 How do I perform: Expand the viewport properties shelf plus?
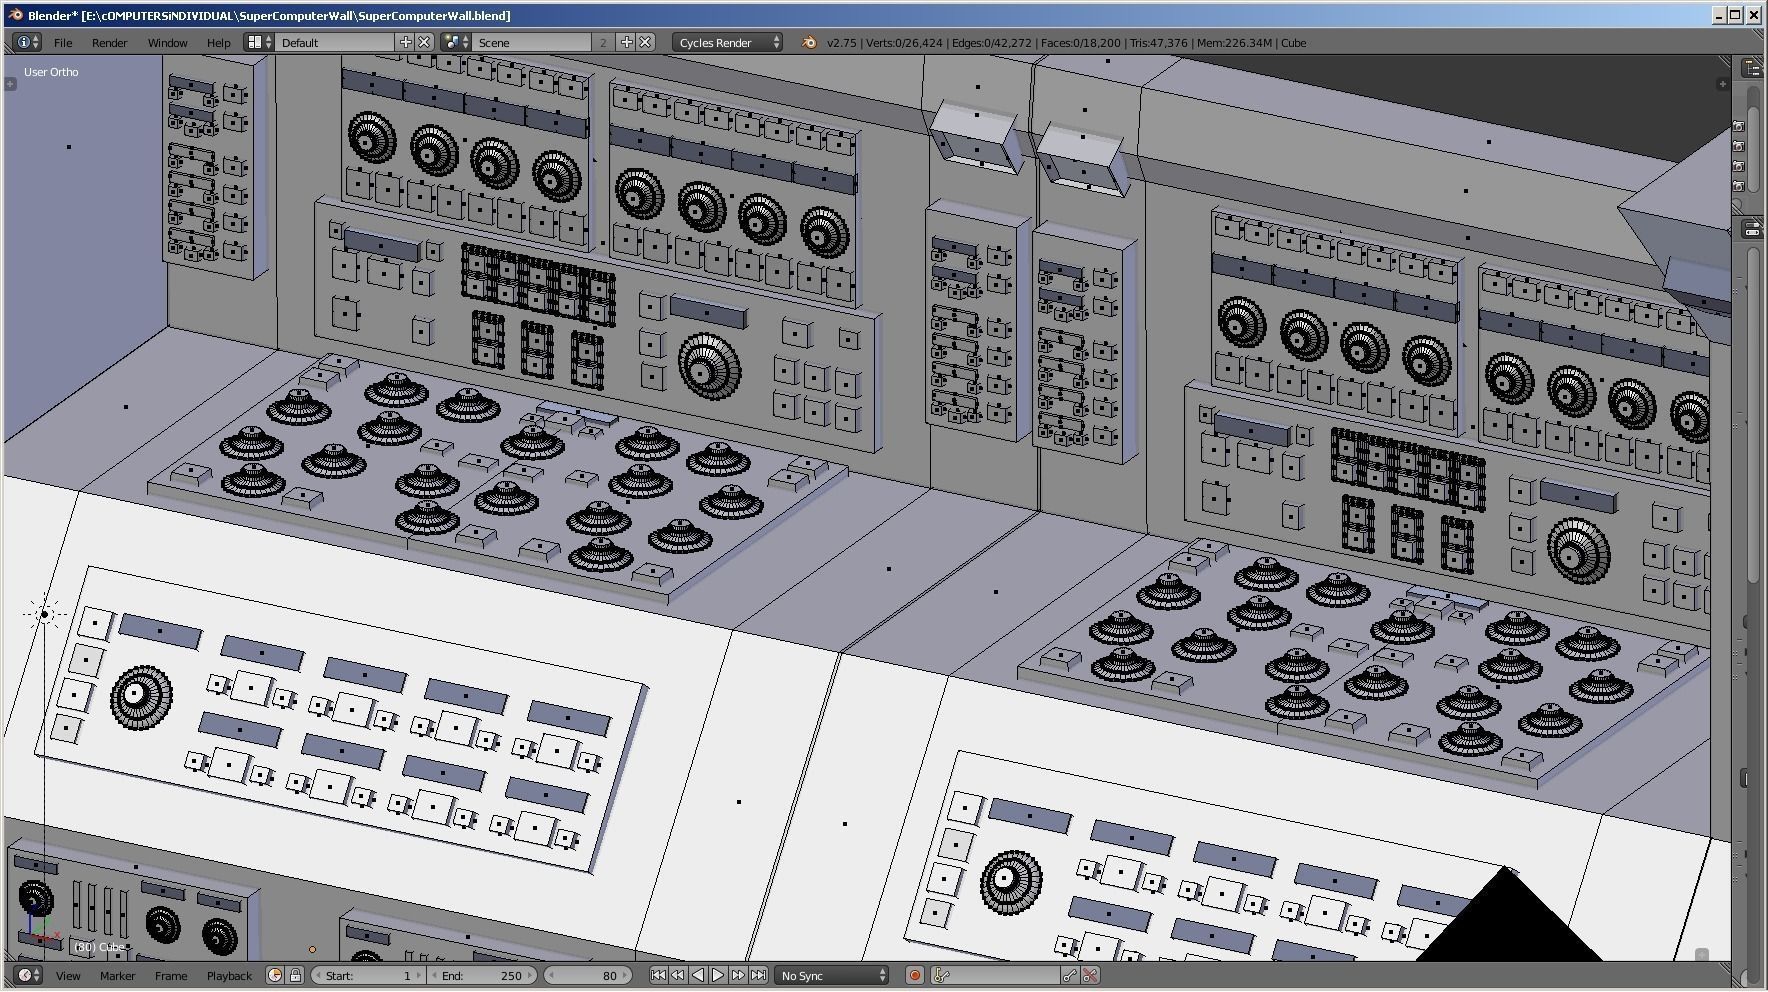1722,84
